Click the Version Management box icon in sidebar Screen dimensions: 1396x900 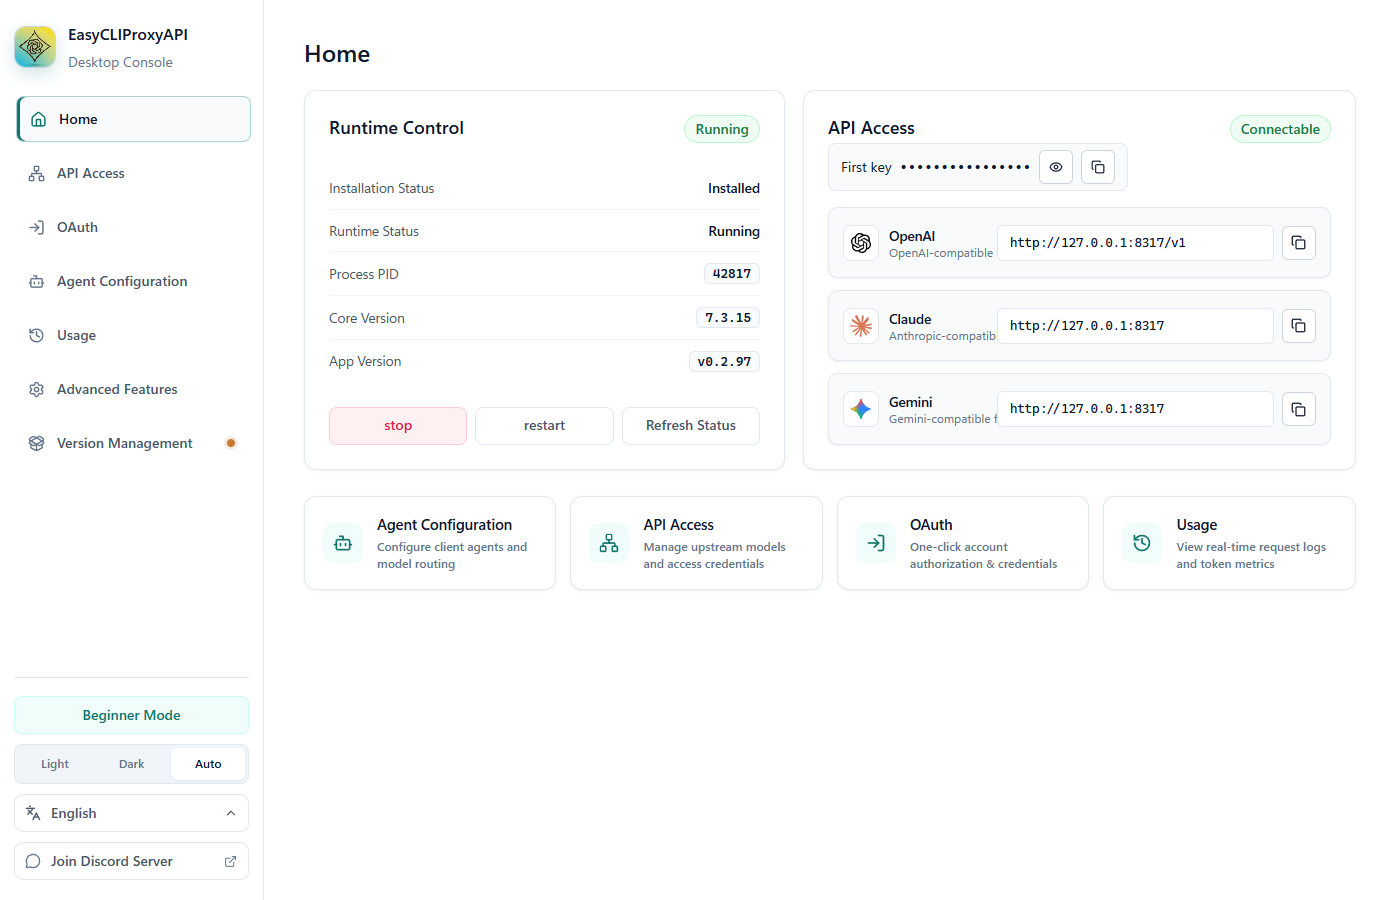(37, 443)
